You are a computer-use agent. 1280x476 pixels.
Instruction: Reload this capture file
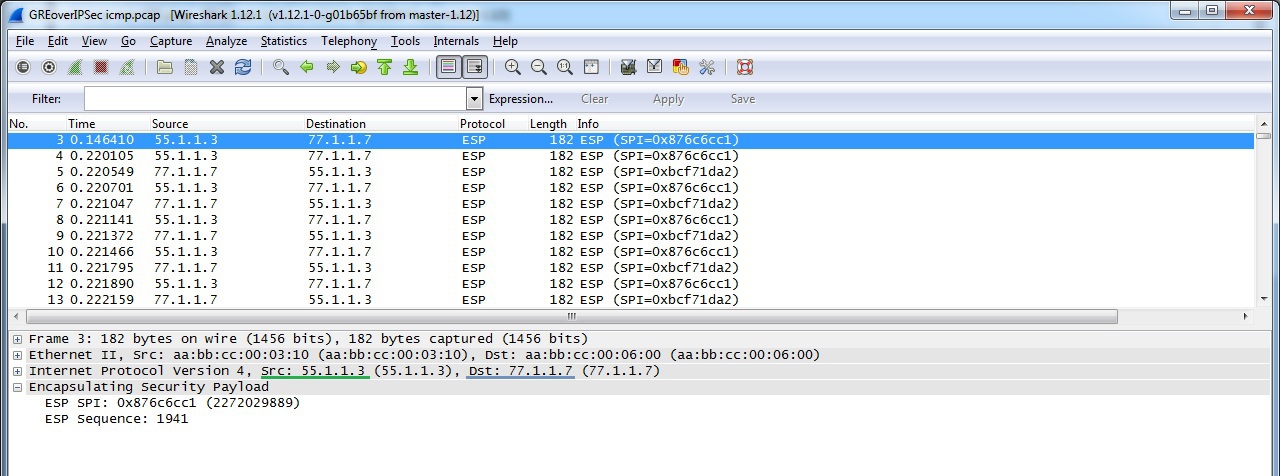tap(243, 67)
